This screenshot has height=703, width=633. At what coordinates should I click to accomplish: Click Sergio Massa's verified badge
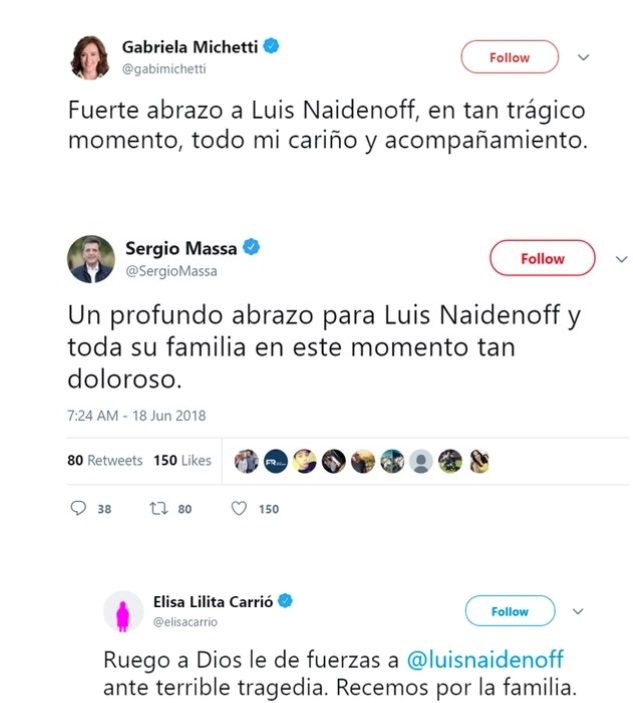252,249
